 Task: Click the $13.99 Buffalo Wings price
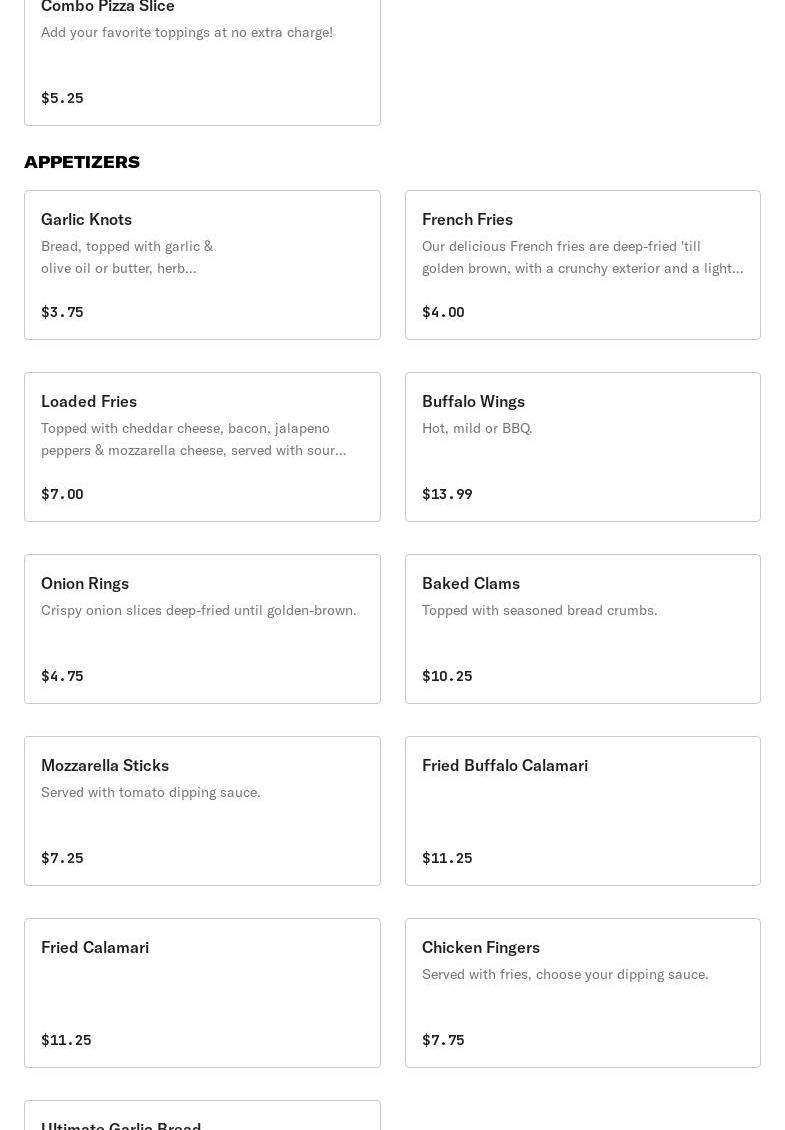pyautogui.click(x=447, y=494)
